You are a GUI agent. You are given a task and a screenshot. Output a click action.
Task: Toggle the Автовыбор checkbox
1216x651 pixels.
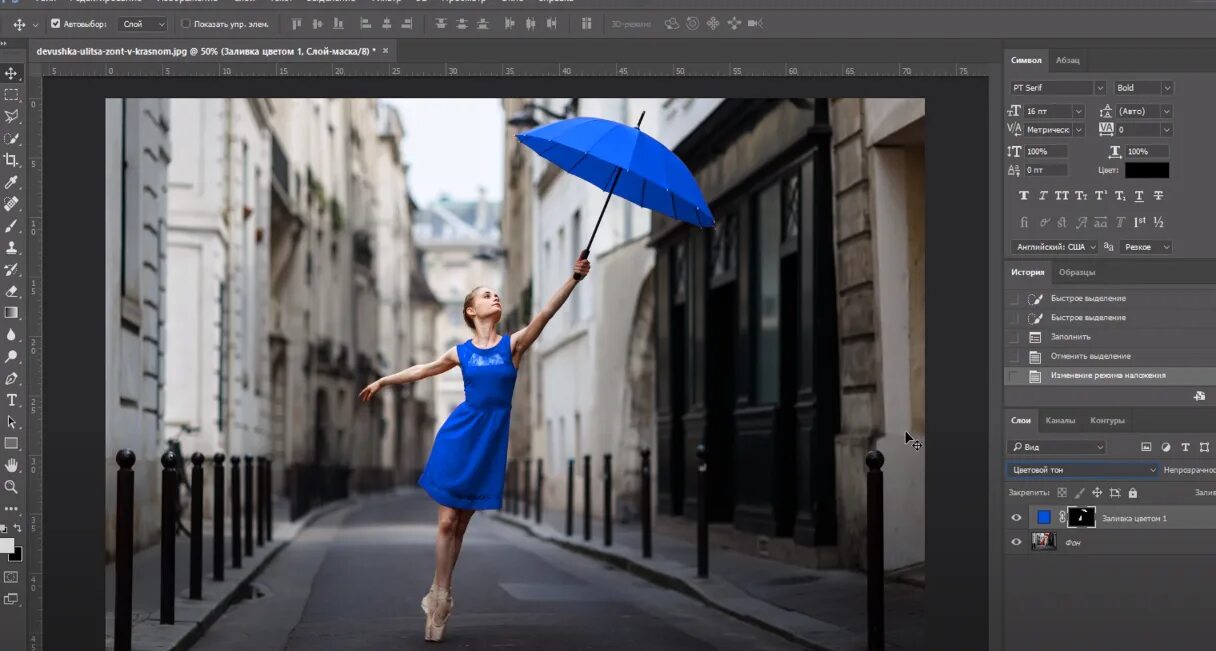click(x=55, y=23)
